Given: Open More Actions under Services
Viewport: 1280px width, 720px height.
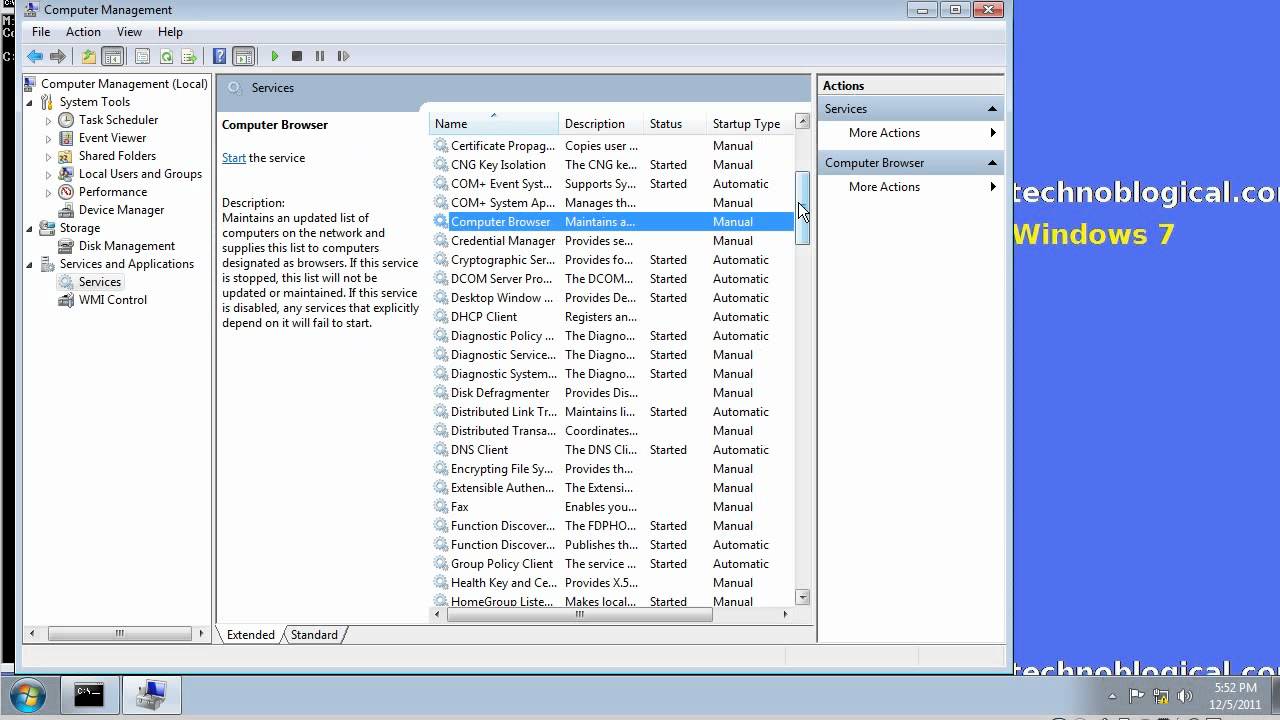Looking at the screenshot, I should point(910,133).
